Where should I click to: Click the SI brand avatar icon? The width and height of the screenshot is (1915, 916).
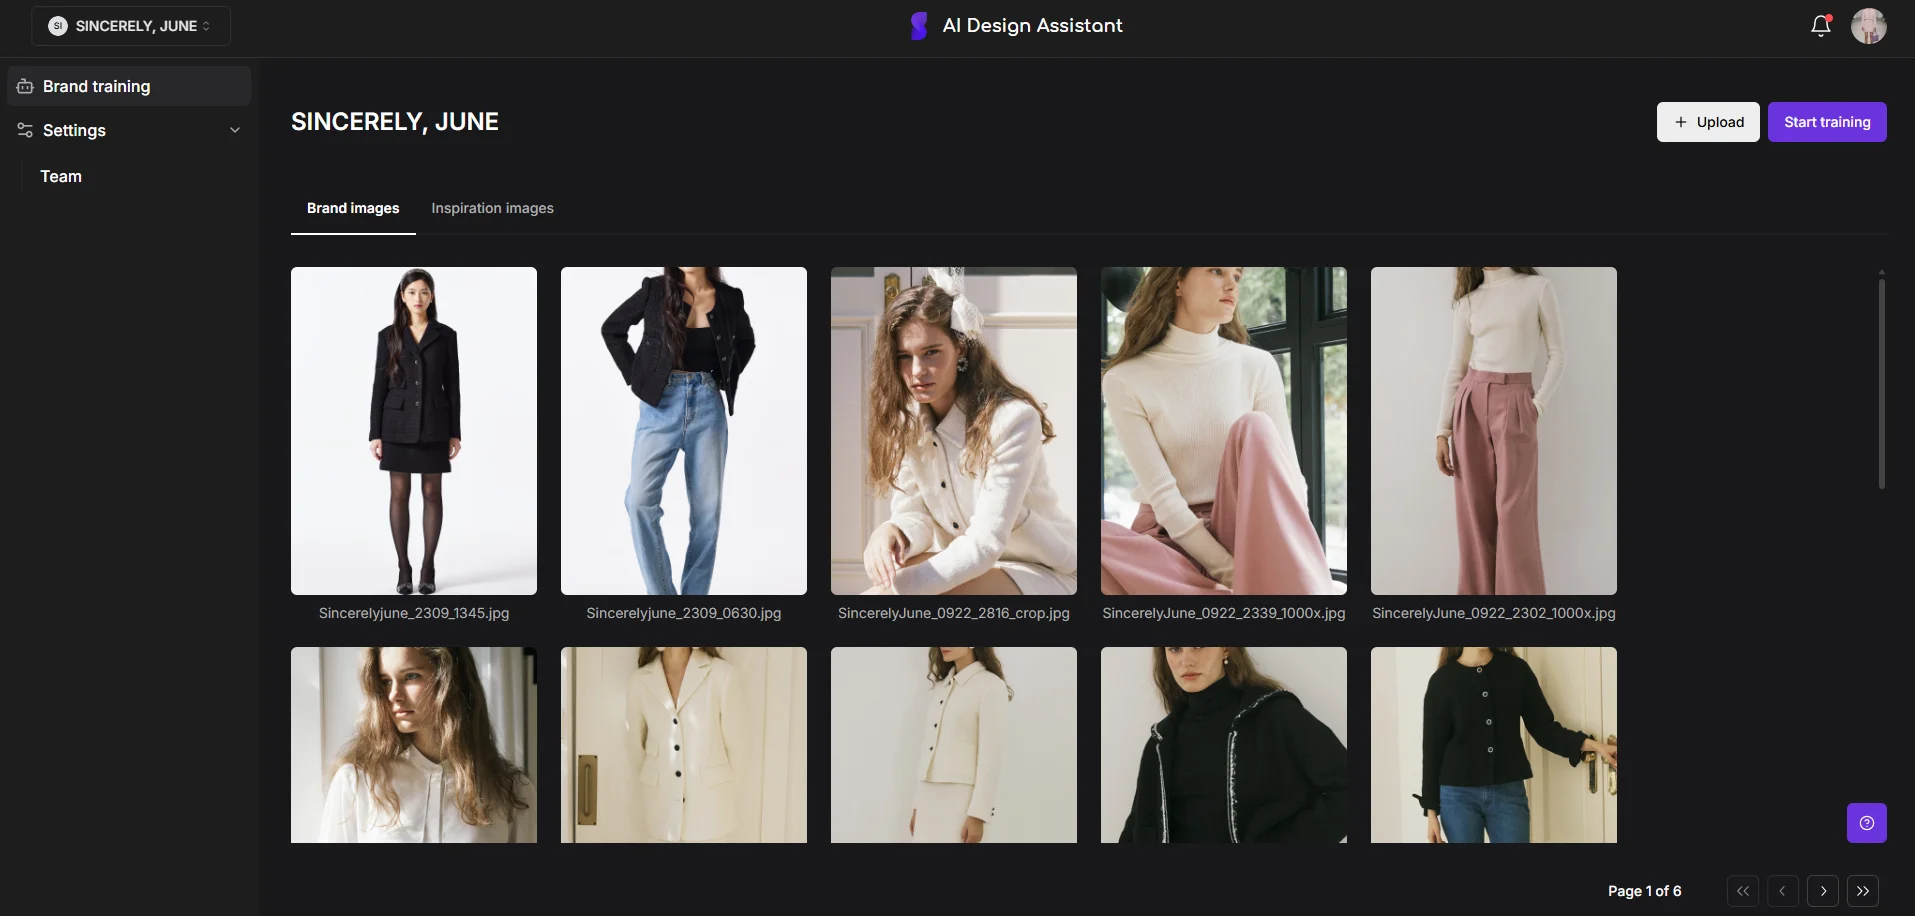58,26
